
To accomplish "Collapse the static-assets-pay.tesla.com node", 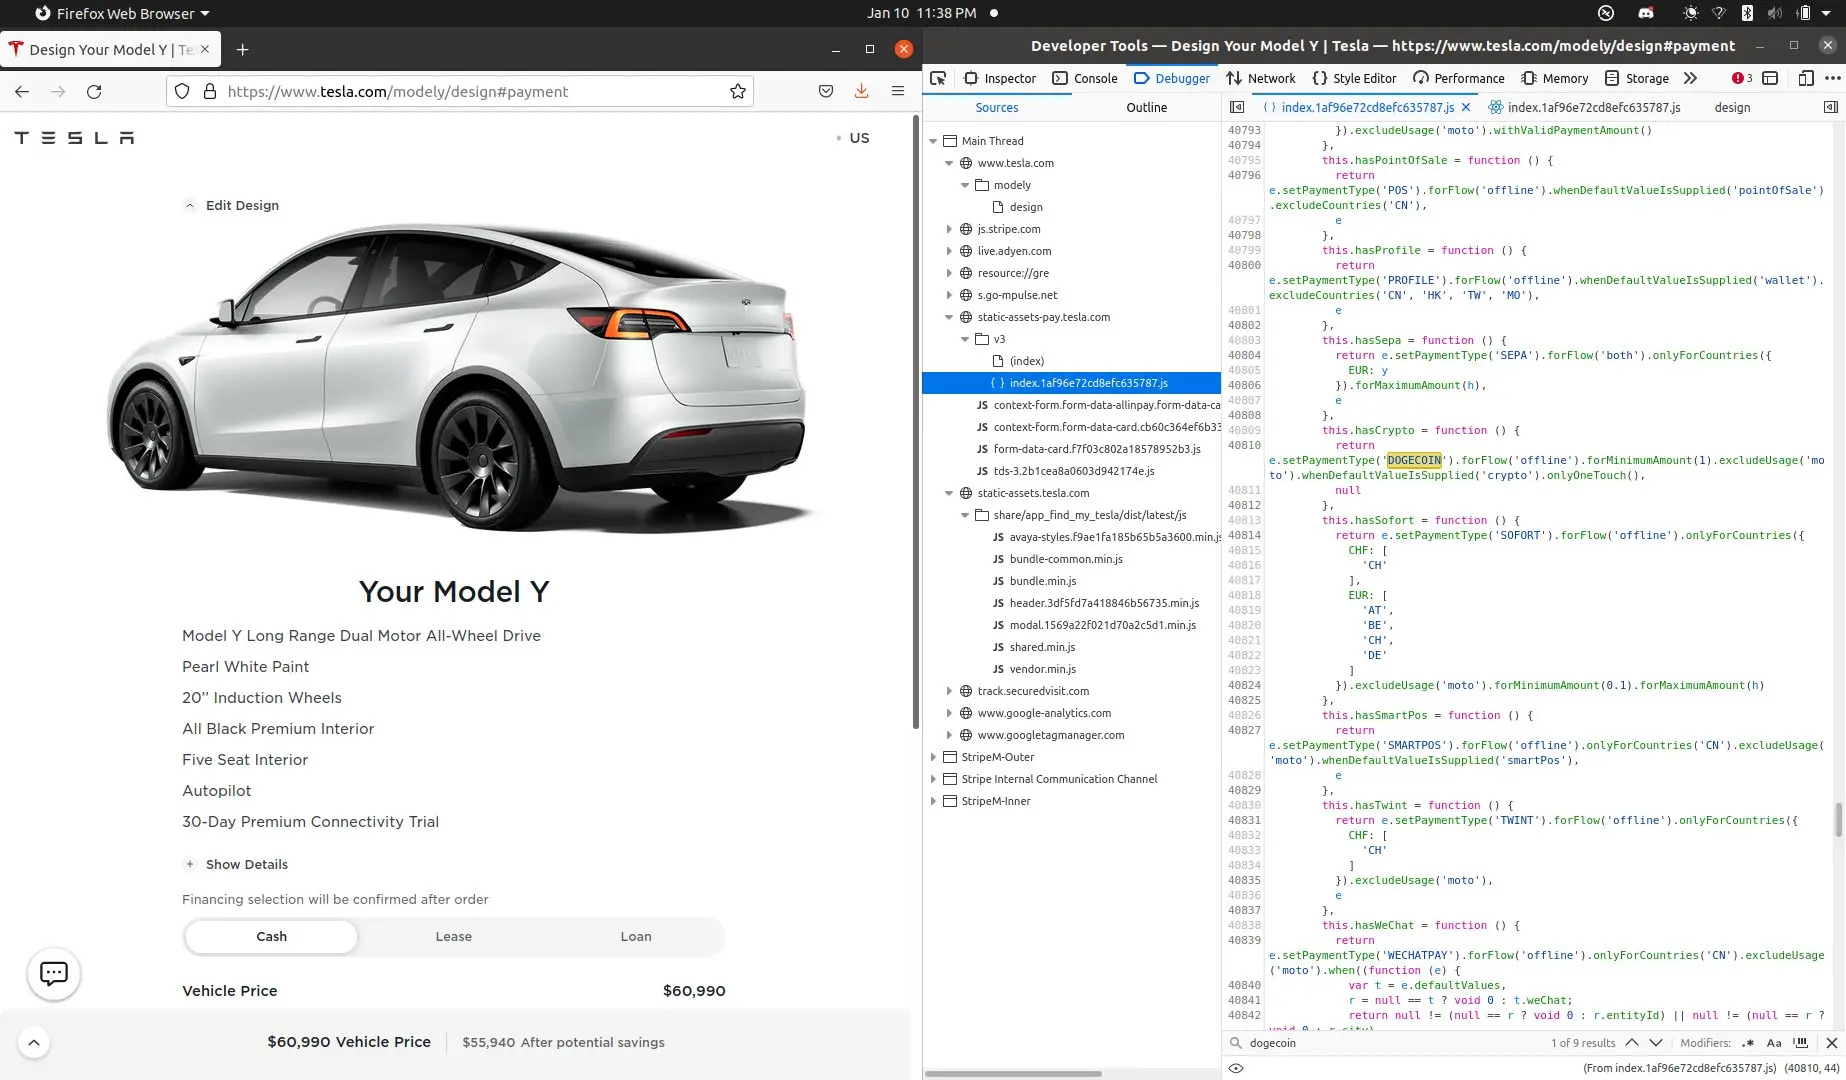I will (x=949, y=317).
